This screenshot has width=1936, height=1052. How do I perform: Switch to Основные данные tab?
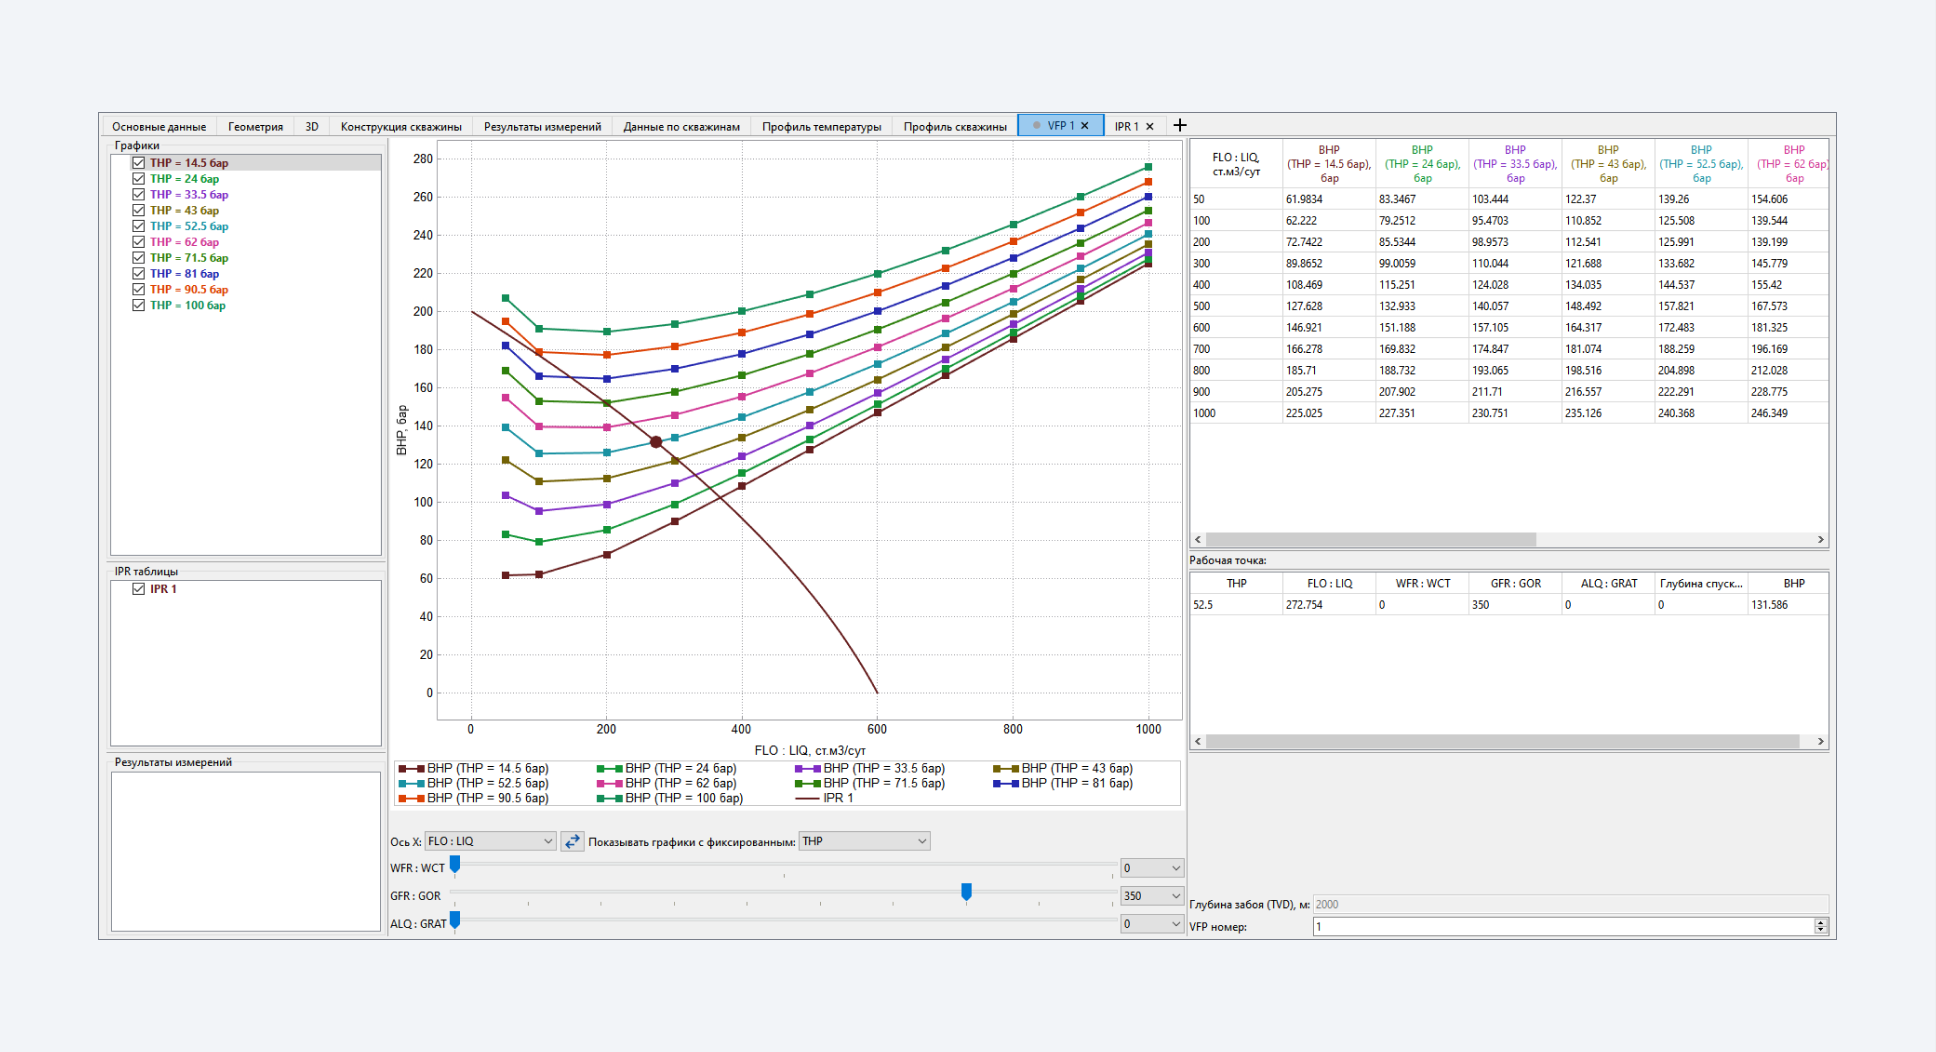pyautogui.click(x=159, y=126)
